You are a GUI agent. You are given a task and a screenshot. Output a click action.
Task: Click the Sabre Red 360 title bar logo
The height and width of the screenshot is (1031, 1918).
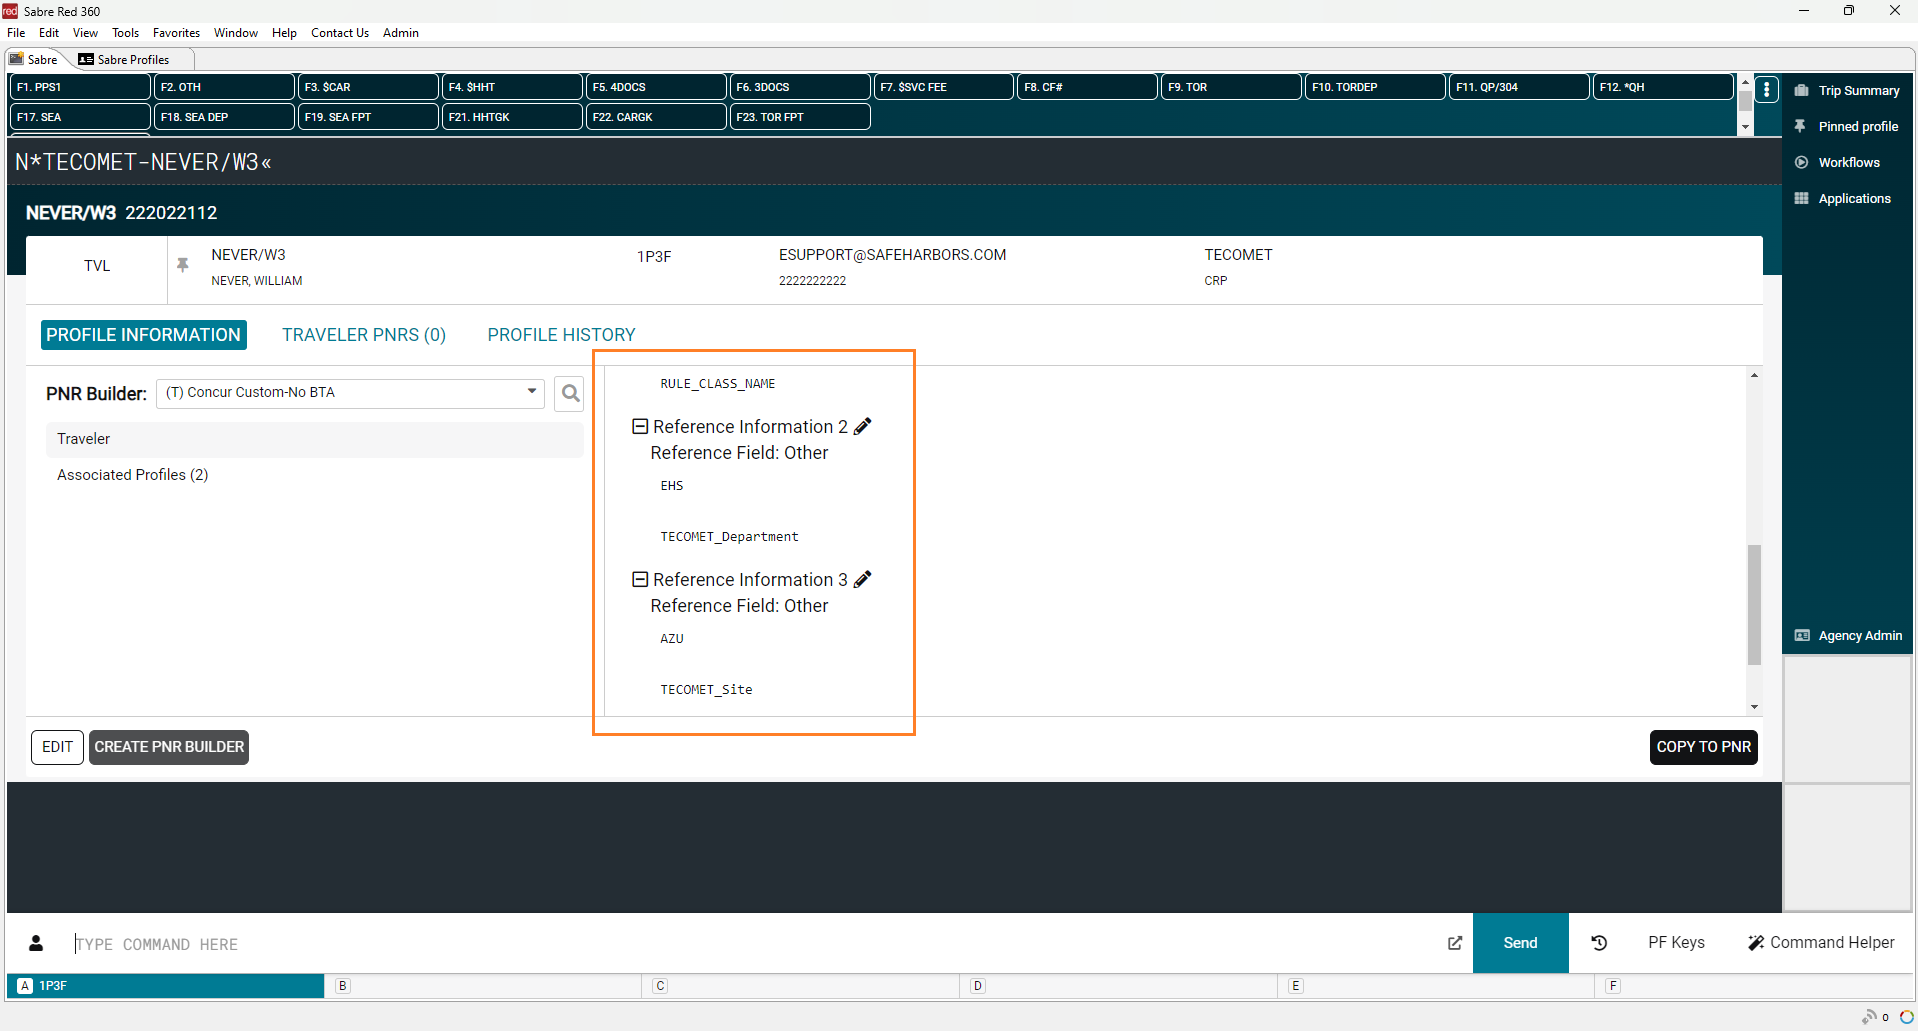click(10, 11)
